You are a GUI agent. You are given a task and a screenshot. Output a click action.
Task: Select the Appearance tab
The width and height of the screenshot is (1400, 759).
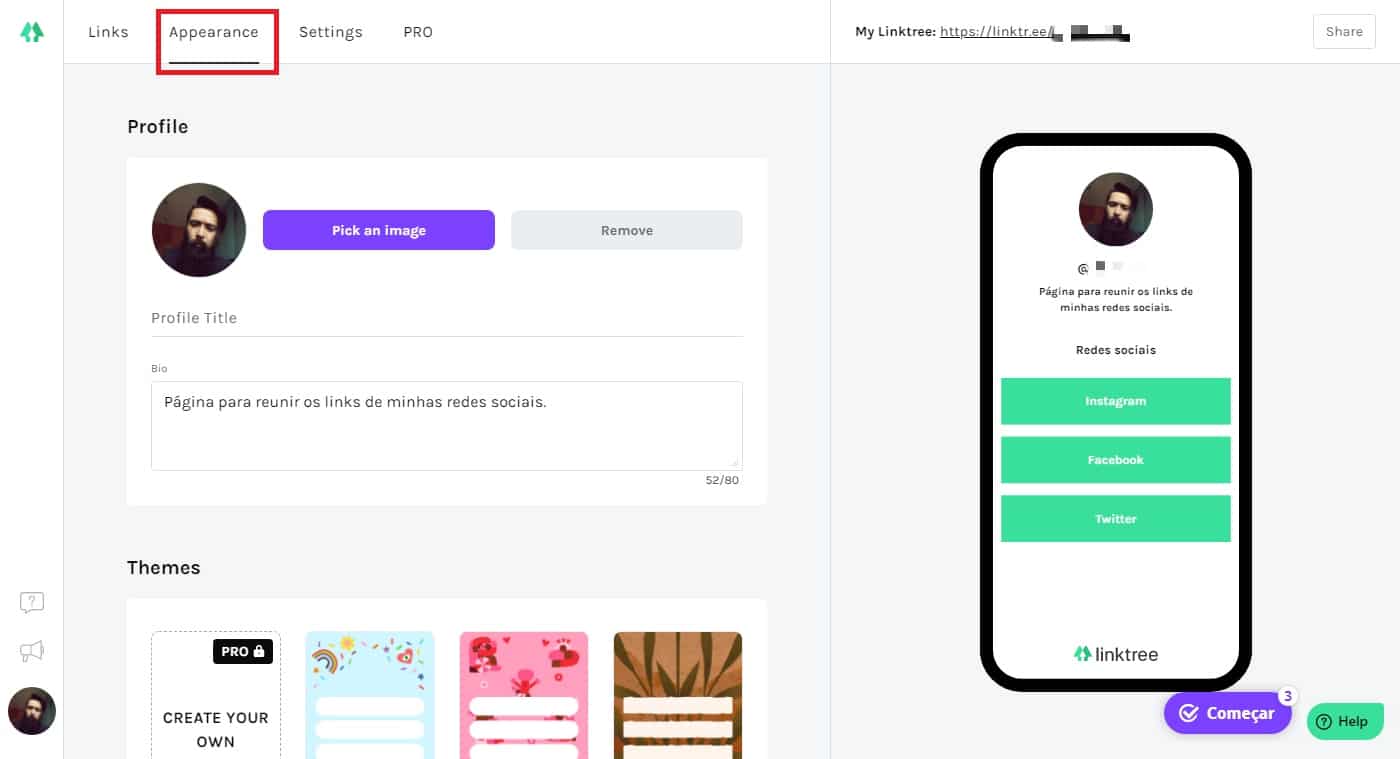214,32
